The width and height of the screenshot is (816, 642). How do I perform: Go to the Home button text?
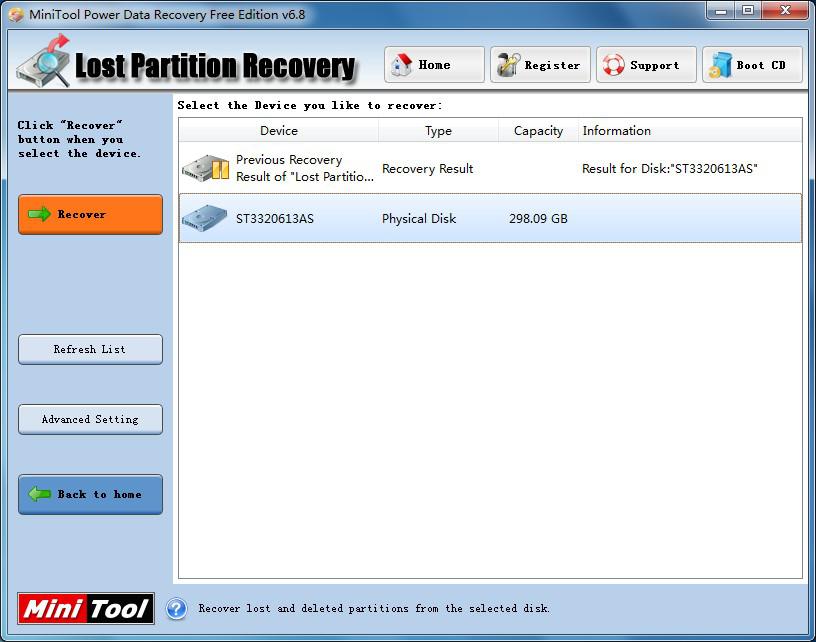coord(435,65)
